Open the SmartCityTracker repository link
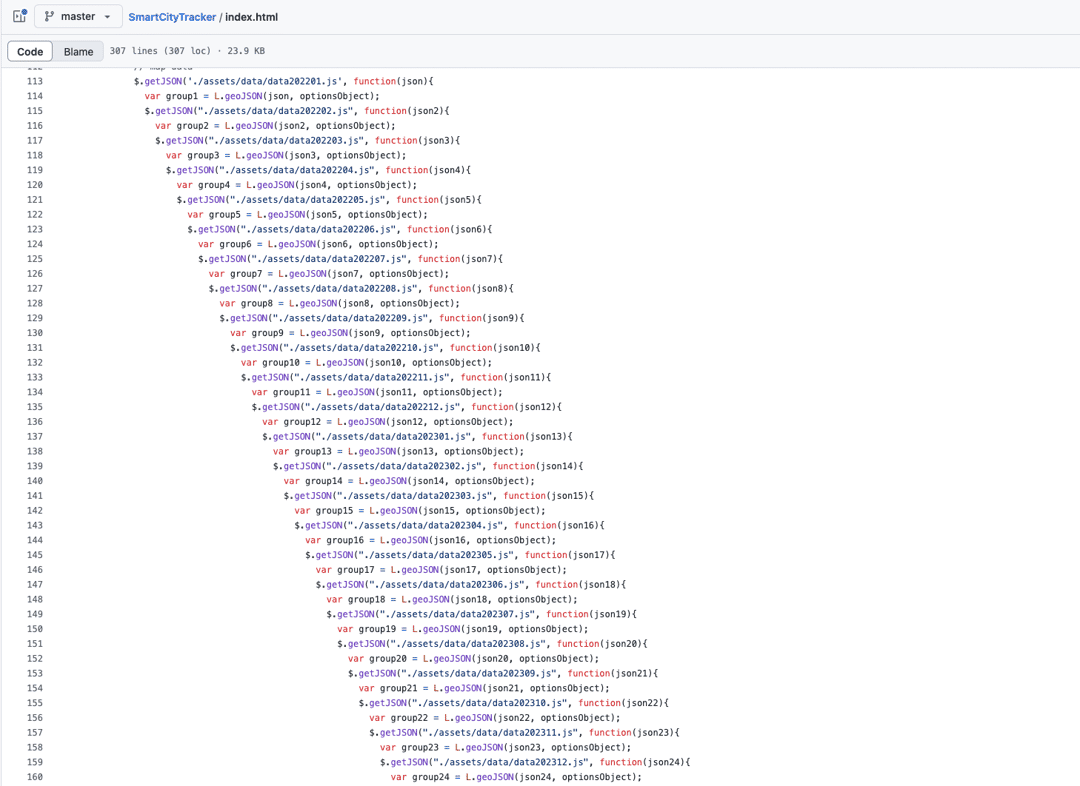 tap(172, 17)
